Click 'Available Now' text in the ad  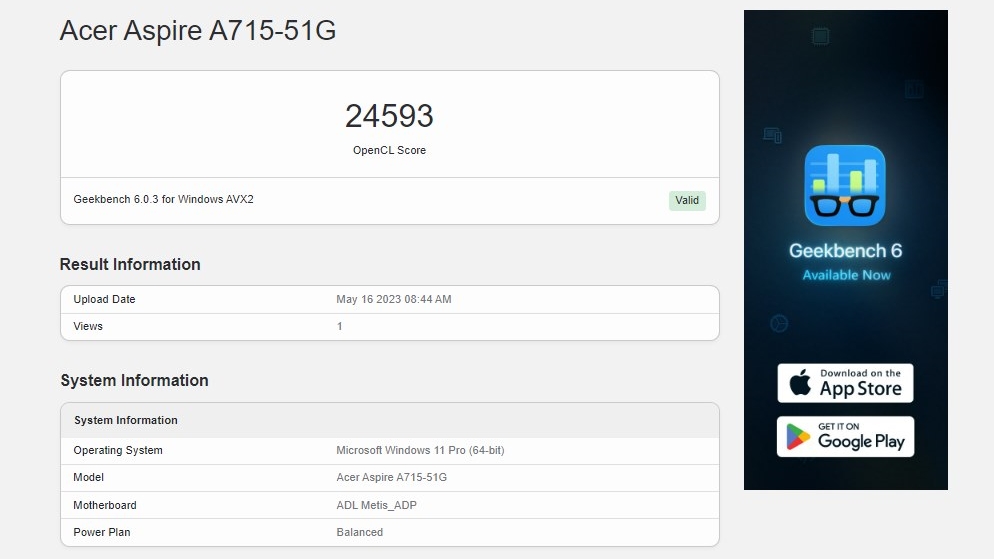(x=846, y=275)
